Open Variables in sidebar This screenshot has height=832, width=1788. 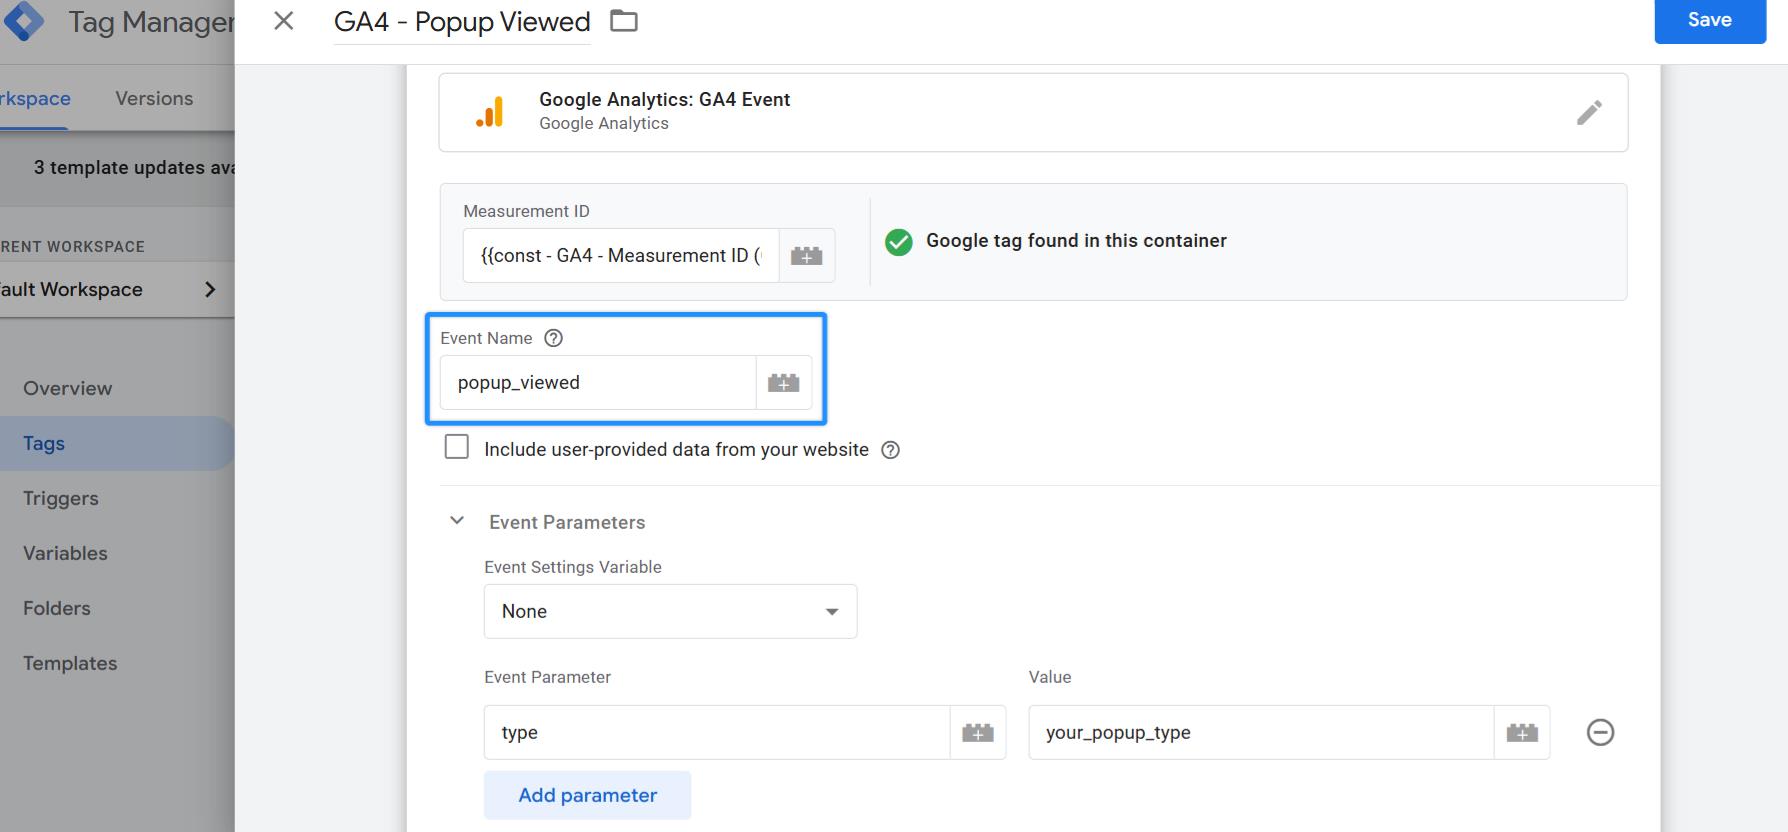65,553
